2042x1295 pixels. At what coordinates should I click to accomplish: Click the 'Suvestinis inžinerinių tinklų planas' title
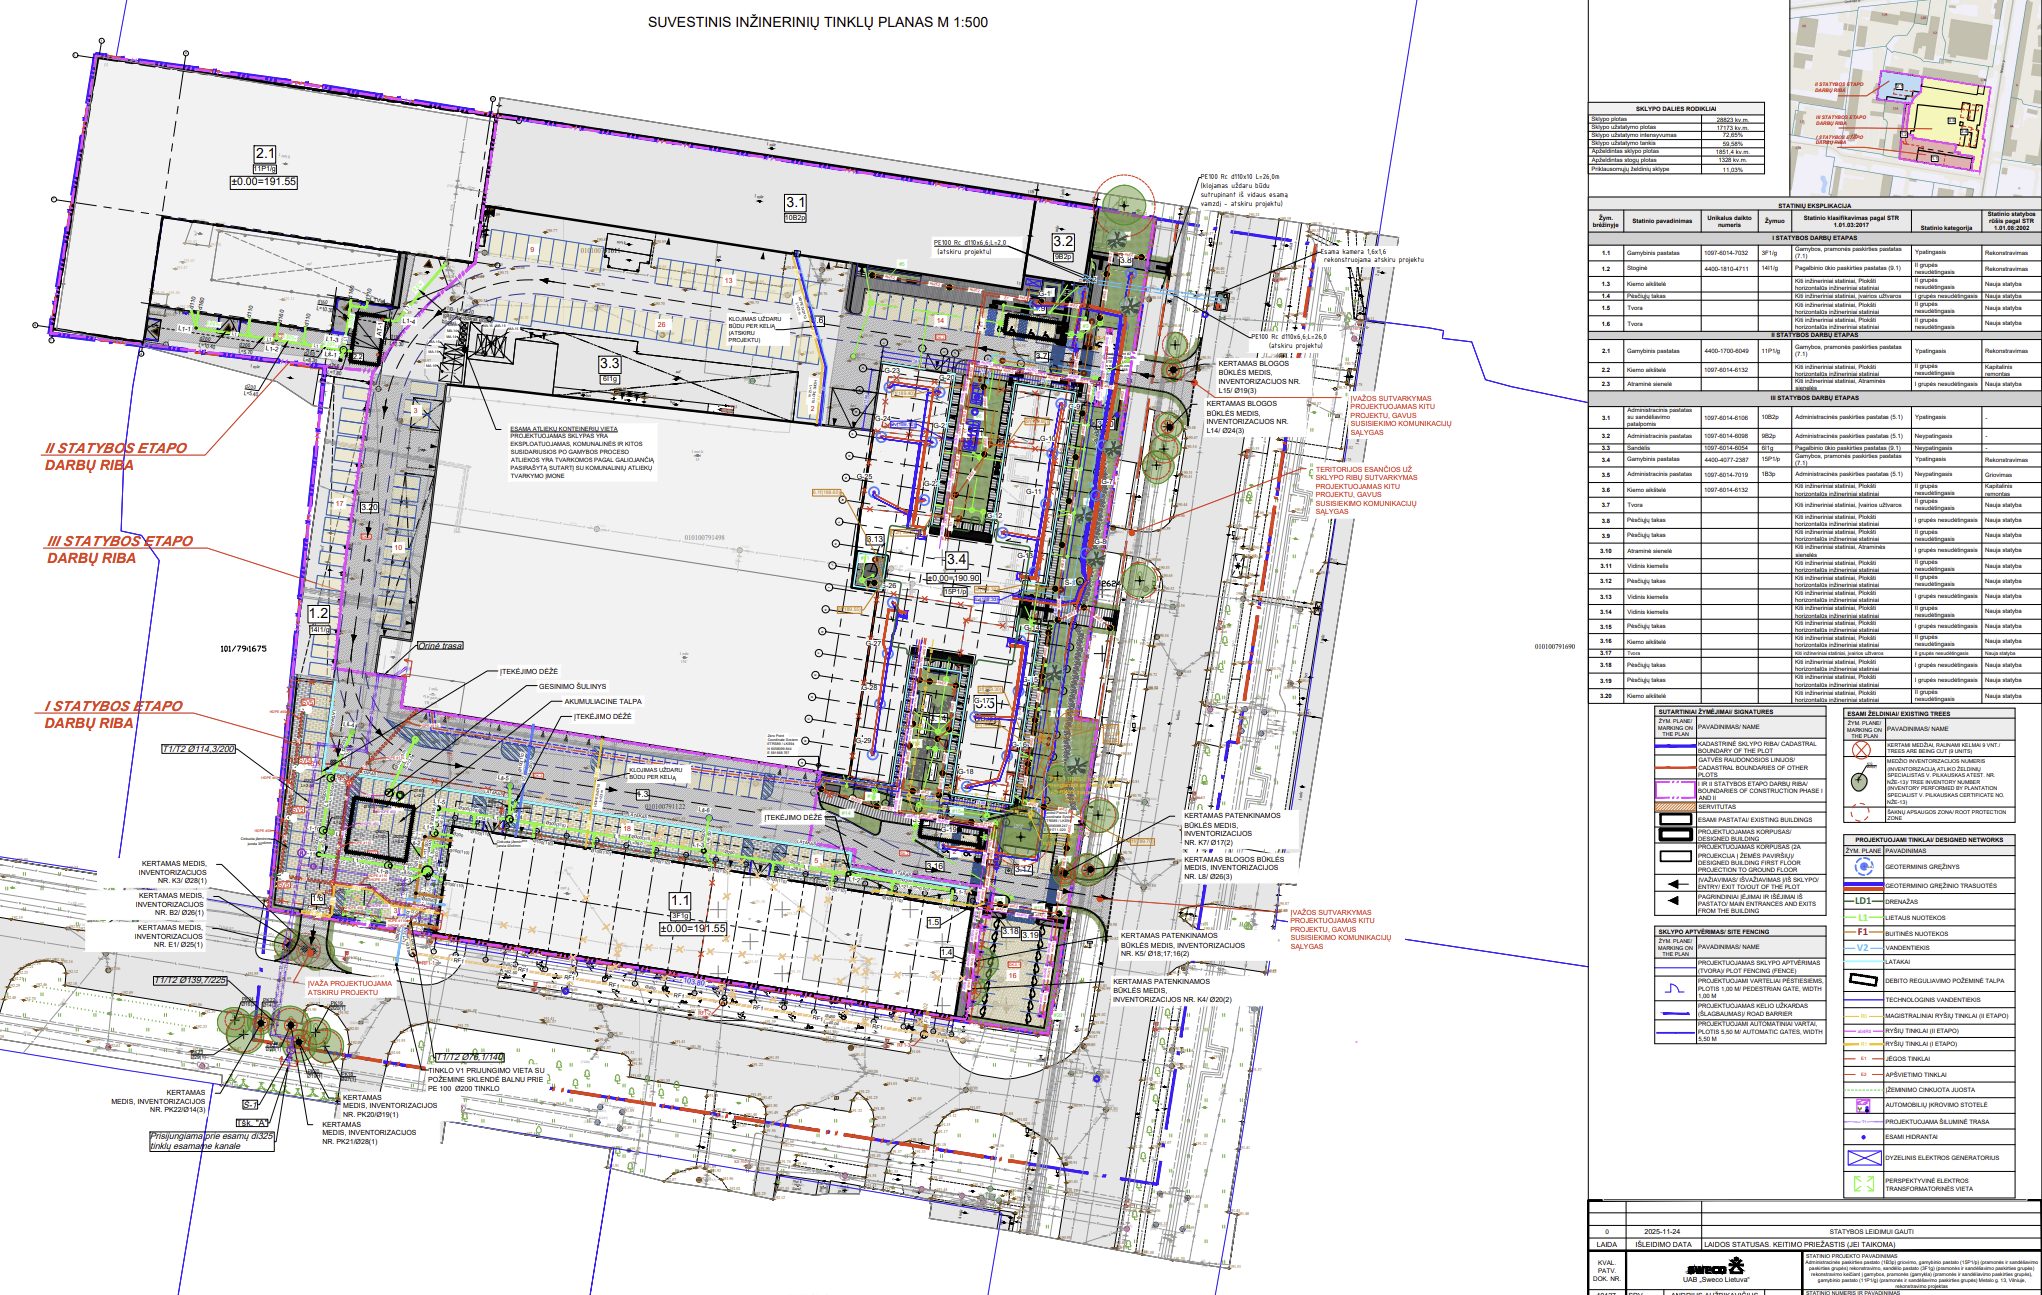817,22
